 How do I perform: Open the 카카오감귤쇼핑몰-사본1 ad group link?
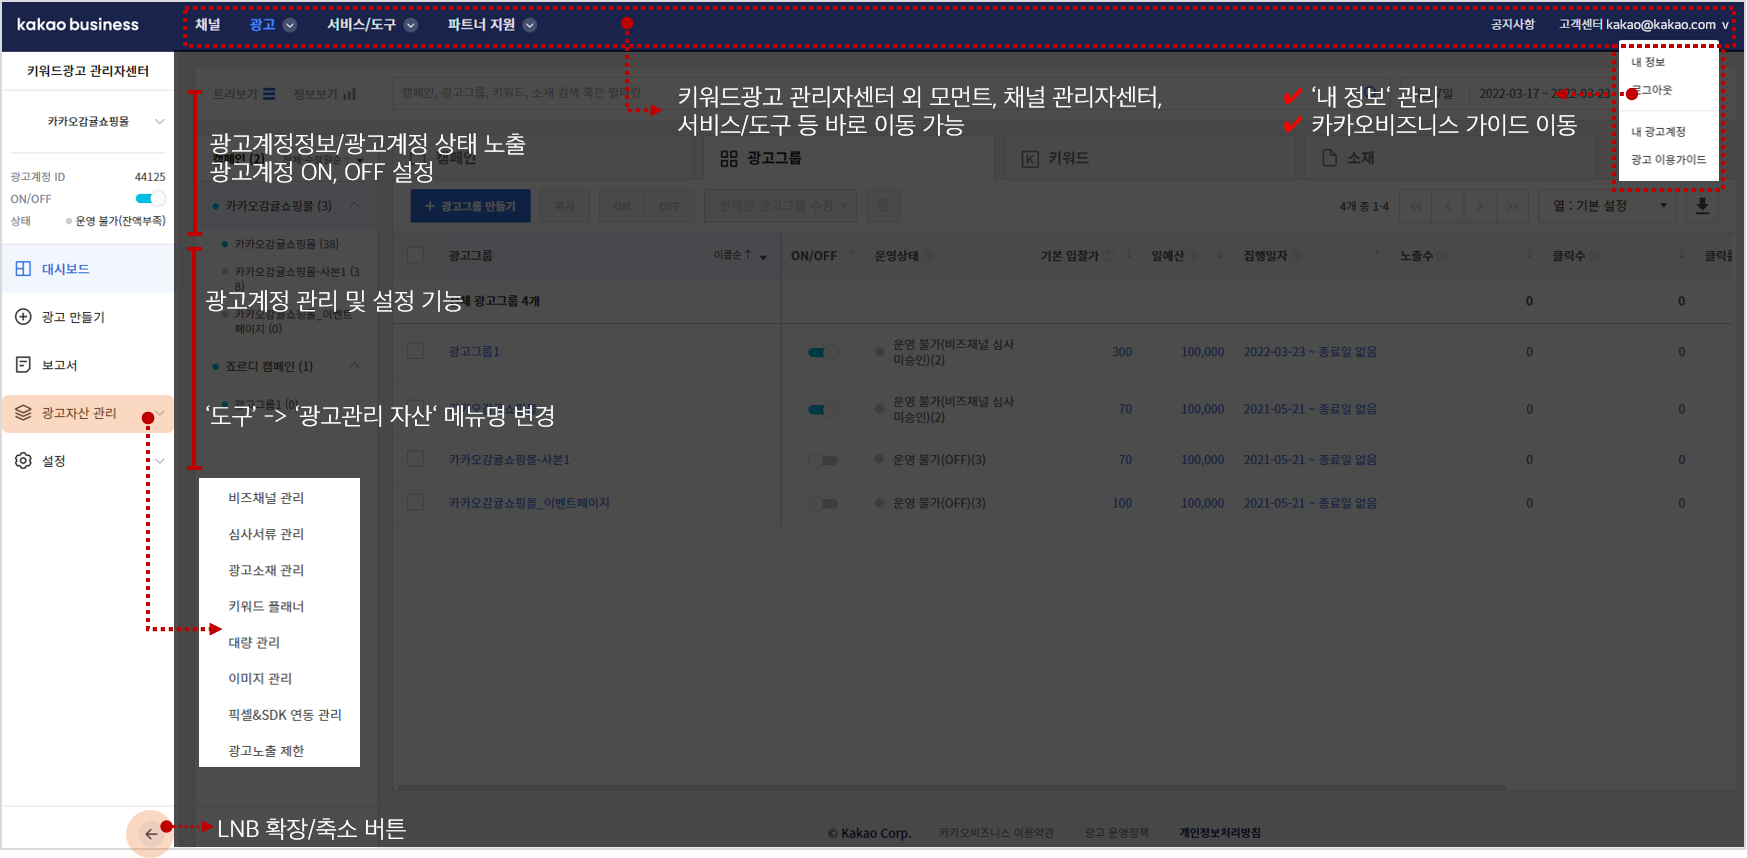(509, 460)
